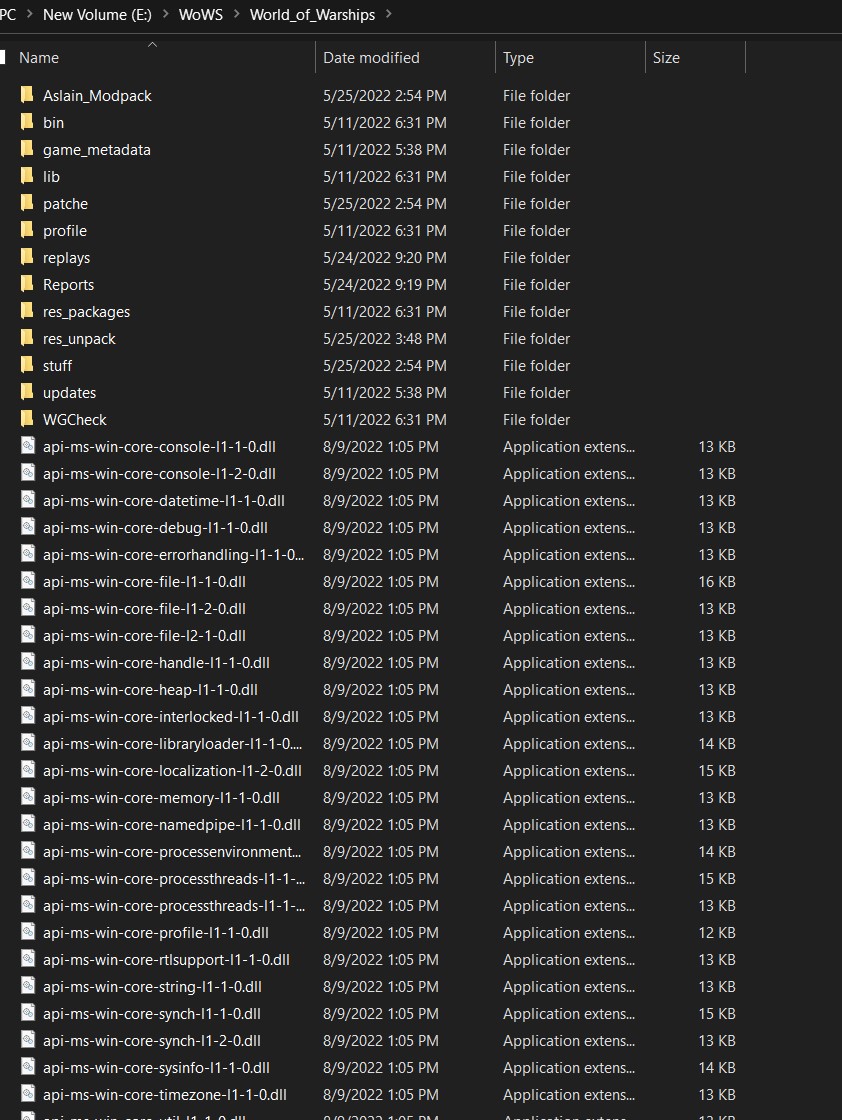
Task: Click the bin folder icon
Action: [x=27, y=122]
